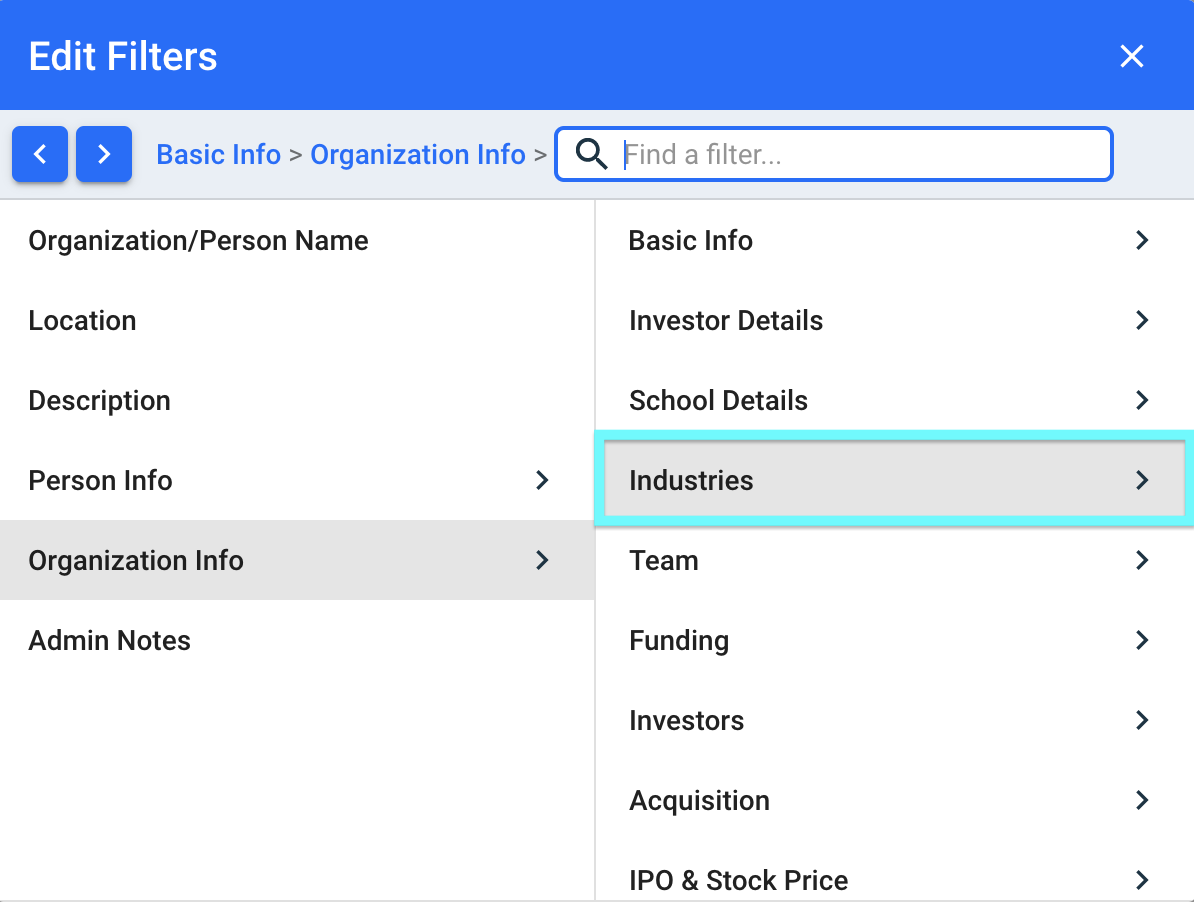Click the magnifier search icon

tap(591, 155)
